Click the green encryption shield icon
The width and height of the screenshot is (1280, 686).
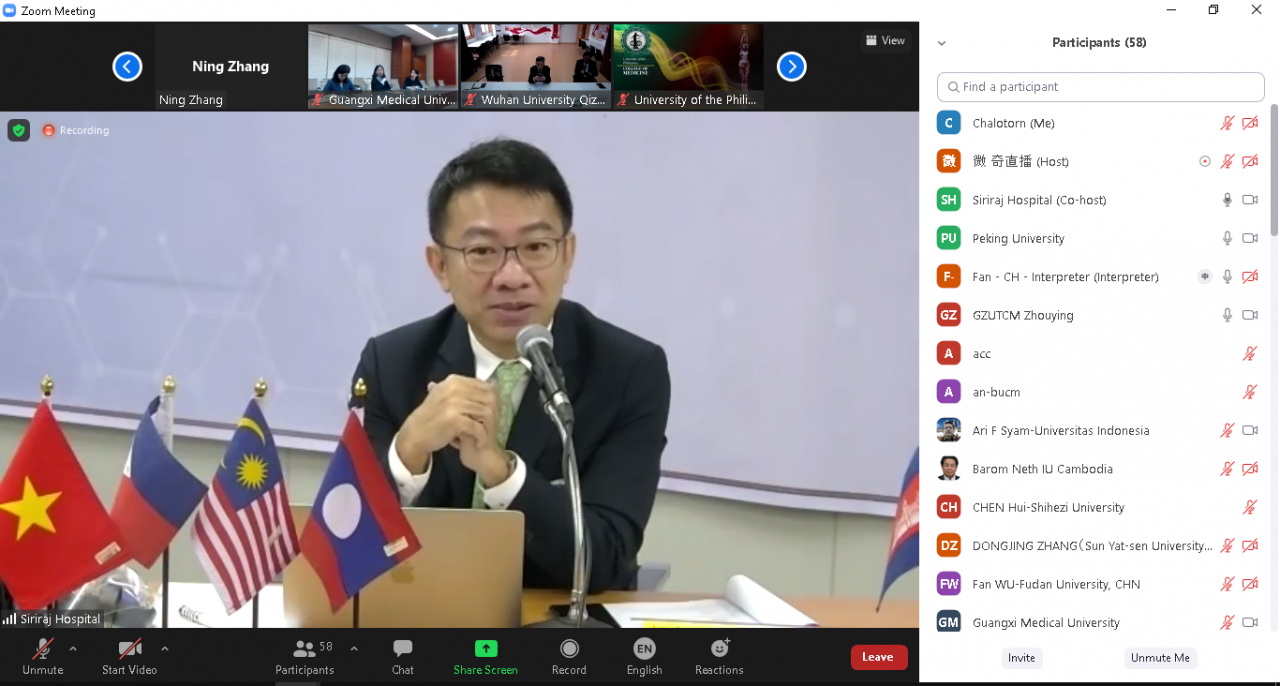pos(19,130)
